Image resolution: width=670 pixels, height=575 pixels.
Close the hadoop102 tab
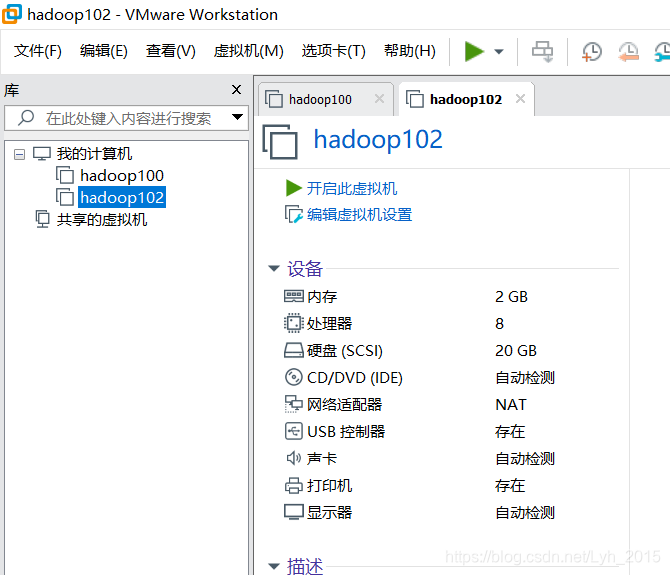pos(520,99)
